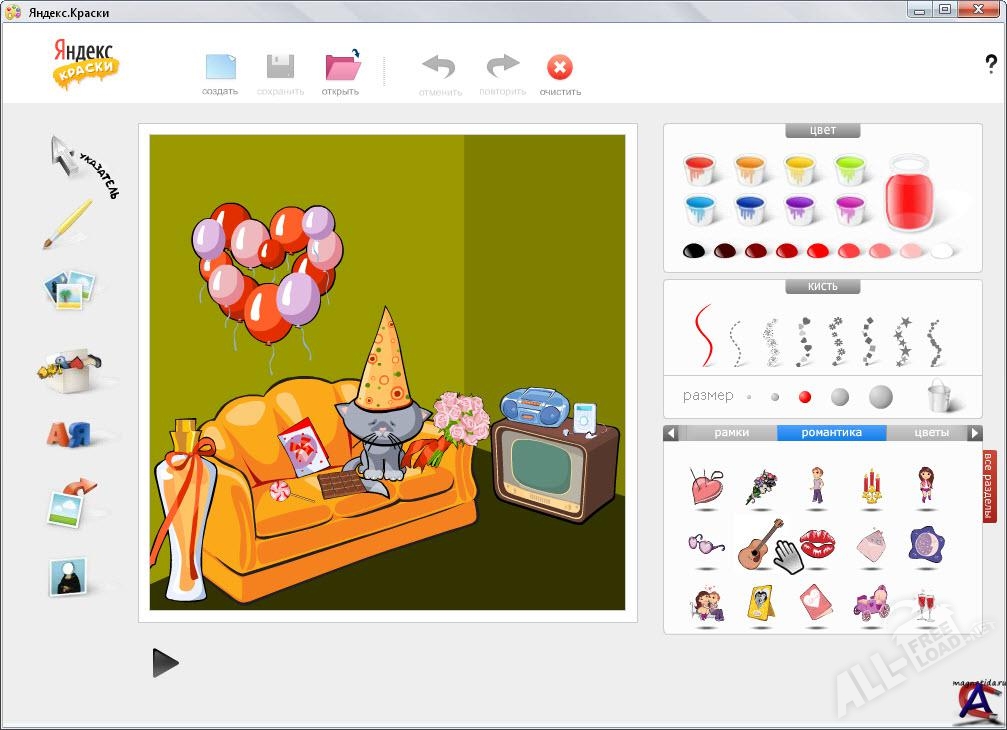
Task: Expand все разделы (all sections) side tab
Action: (990, 487)
